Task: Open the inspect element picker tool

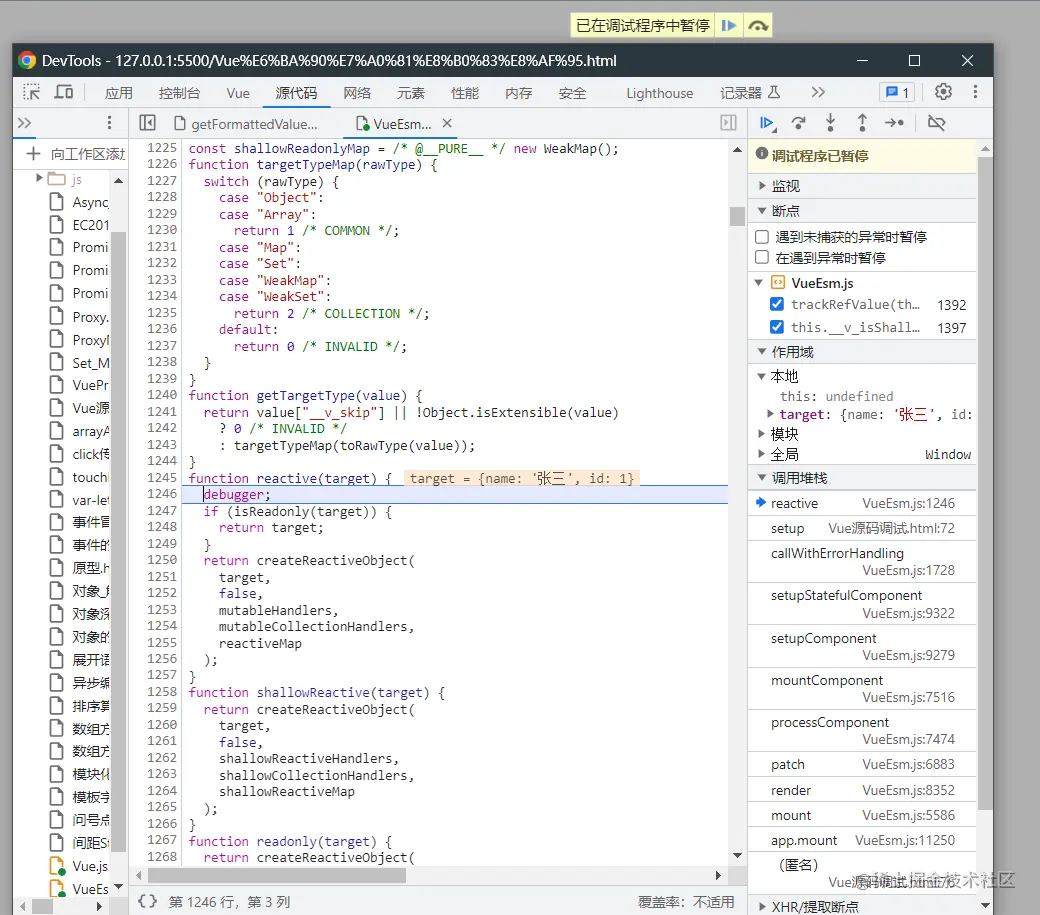Action: [32, 92]
